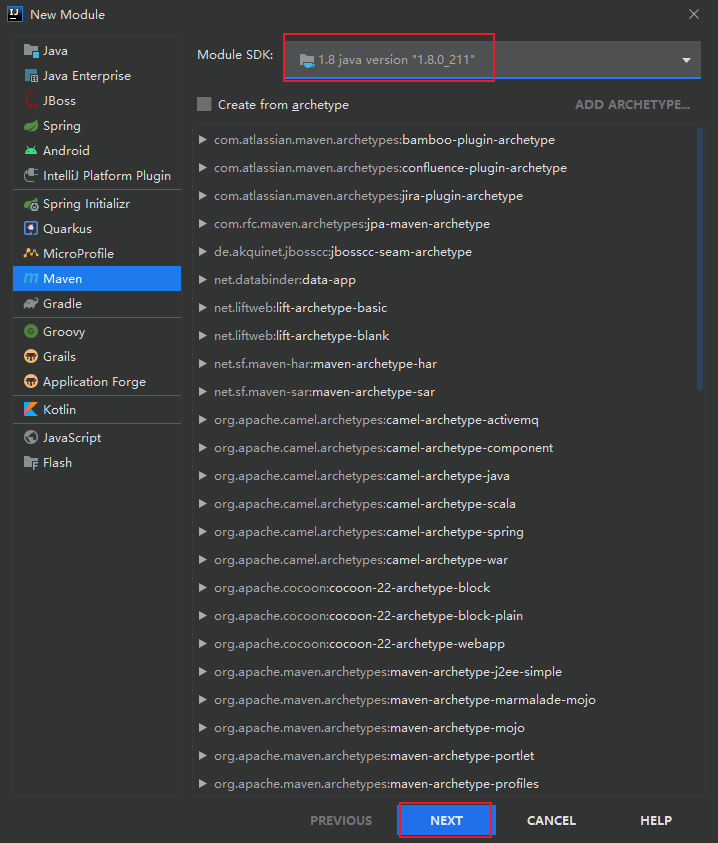
Task: Expand the maven-archetype-mojo entry
Action: 203,728
